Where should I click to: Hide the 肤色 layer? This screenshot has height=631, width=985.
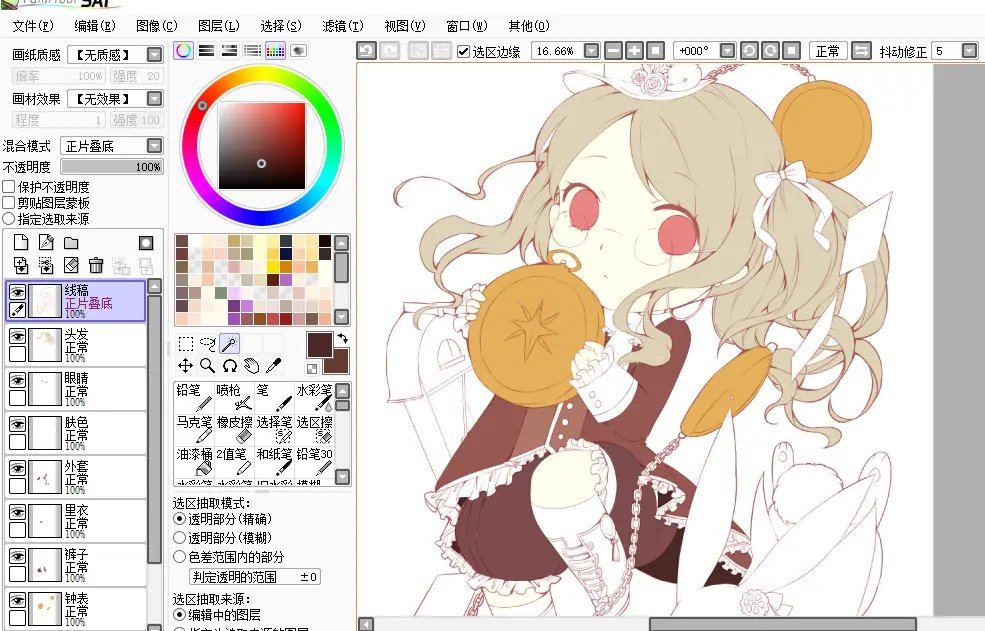18,424
